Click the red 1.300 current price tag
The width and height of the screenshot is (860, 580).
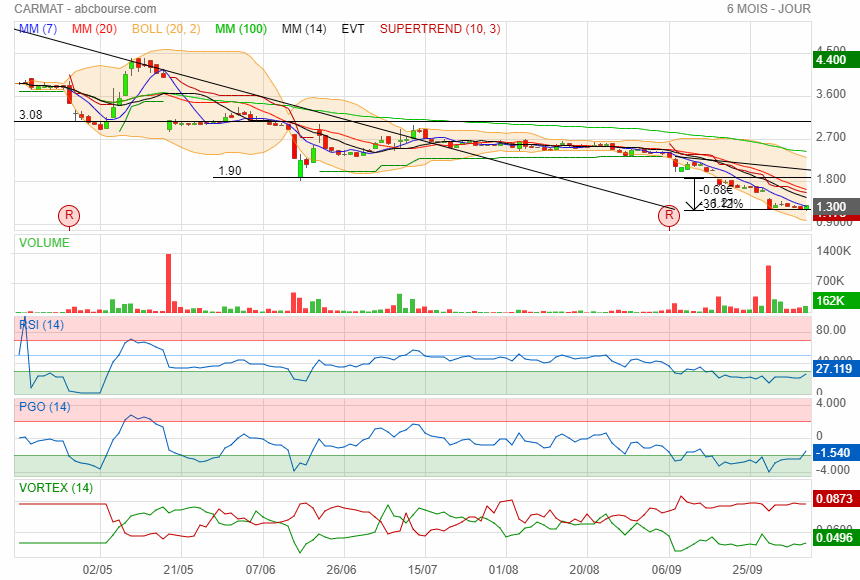click(x=832, y=207)
